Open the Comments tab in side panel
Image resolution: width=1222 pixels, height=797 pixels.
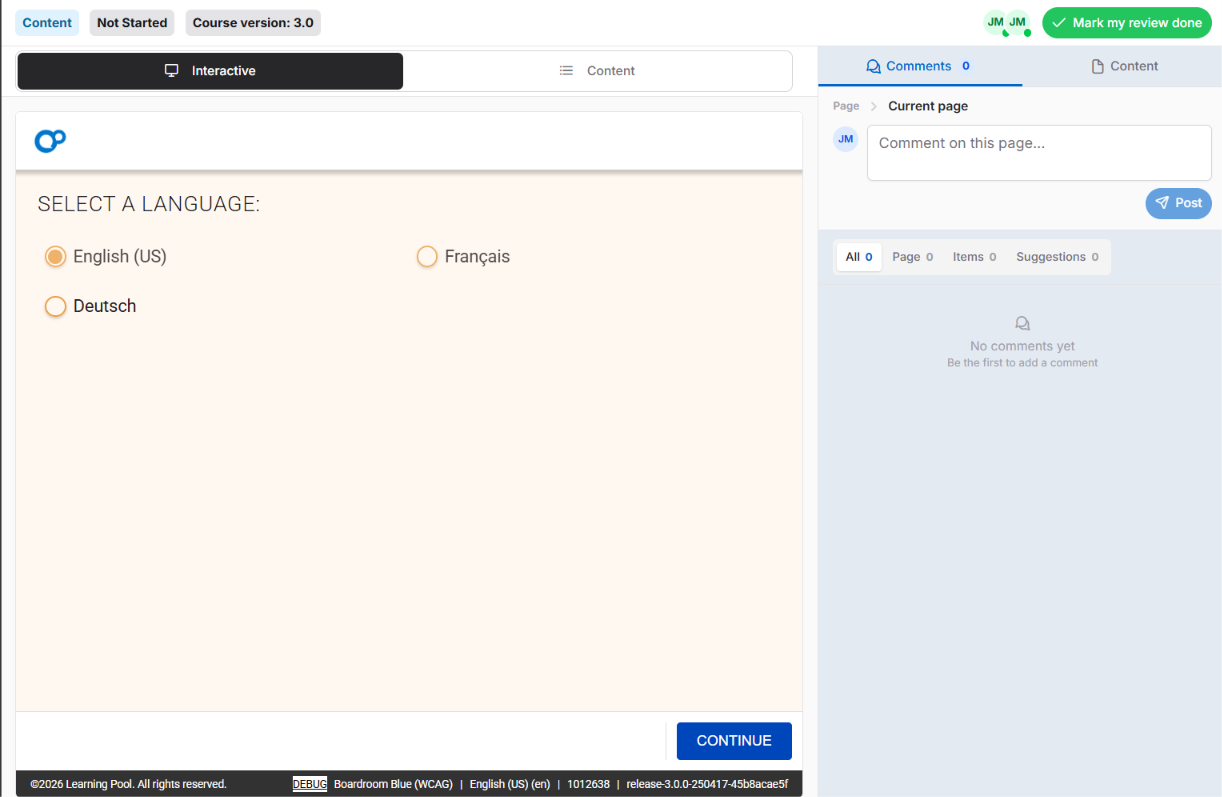click(919, 66)
